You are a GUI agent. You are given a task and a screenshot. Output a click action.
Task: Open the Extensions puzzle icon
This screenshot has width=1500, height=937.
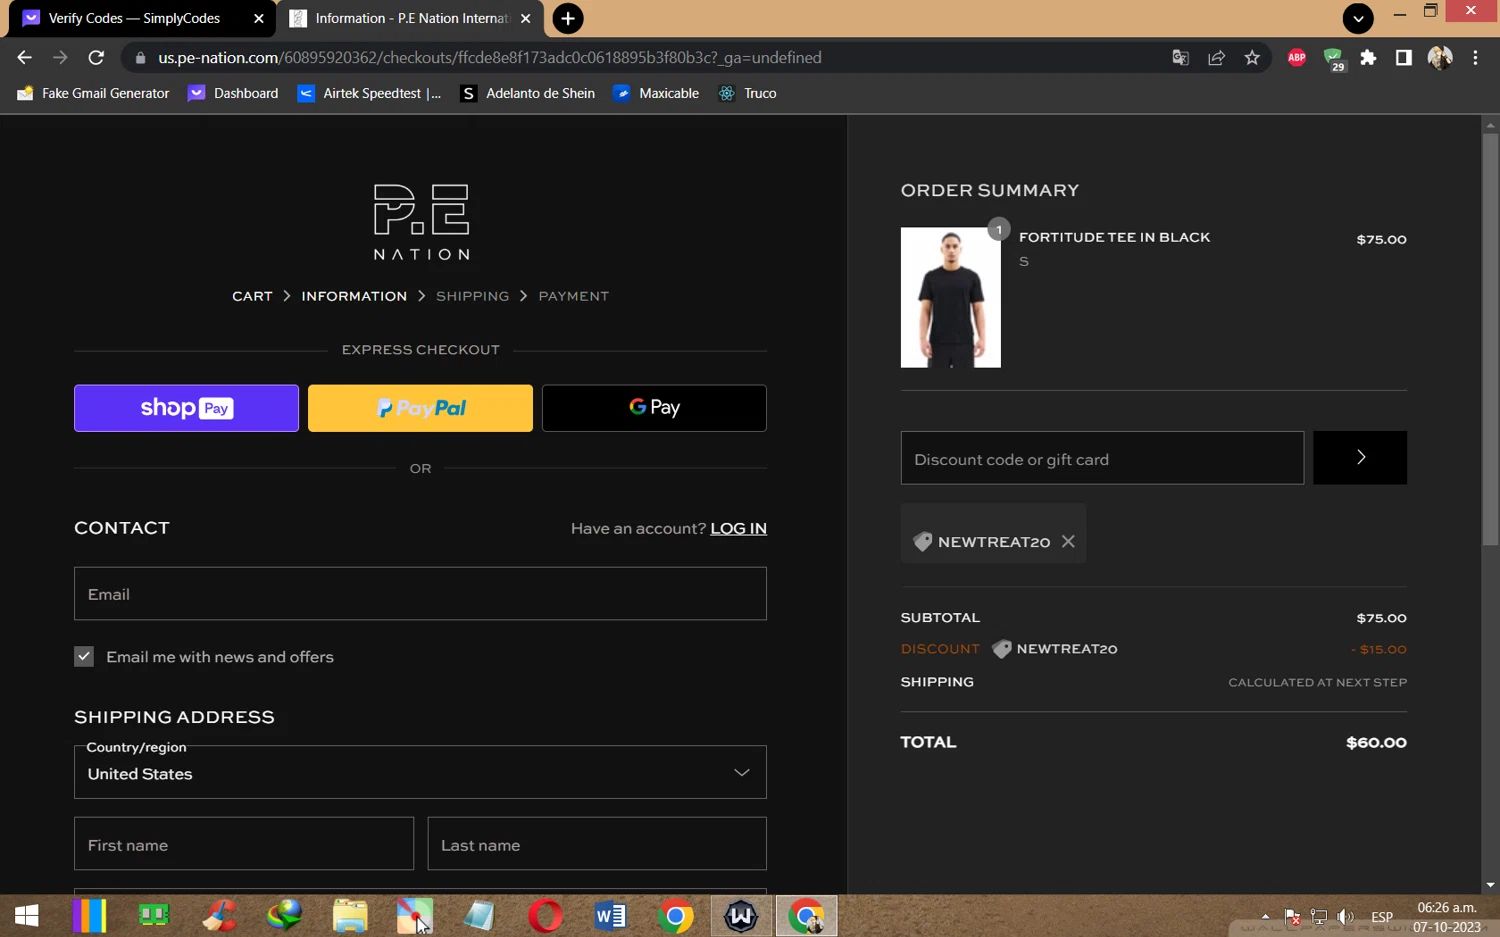(x=1368, y=58)
